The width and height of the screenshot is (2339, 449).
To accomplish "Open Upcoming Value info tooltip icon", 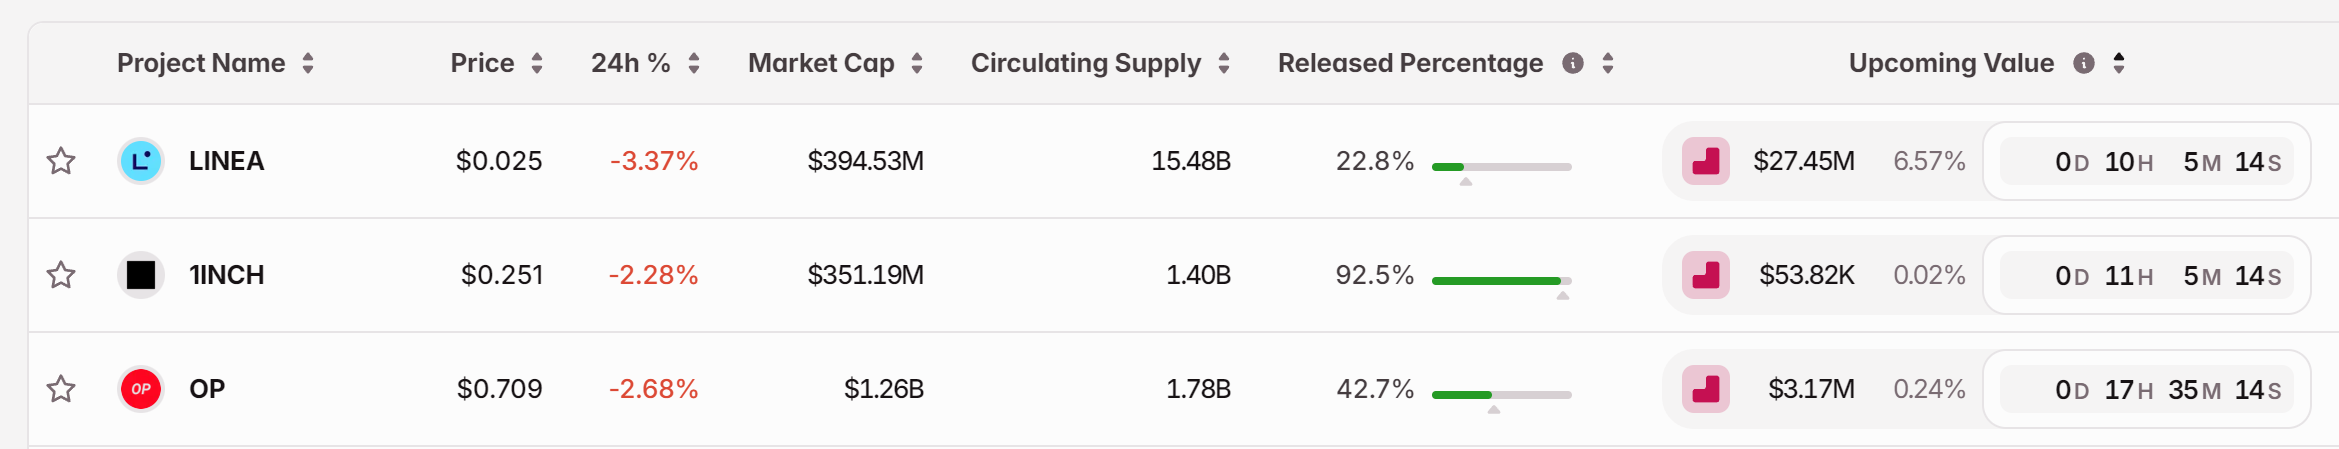I will tap(2084, 63).
